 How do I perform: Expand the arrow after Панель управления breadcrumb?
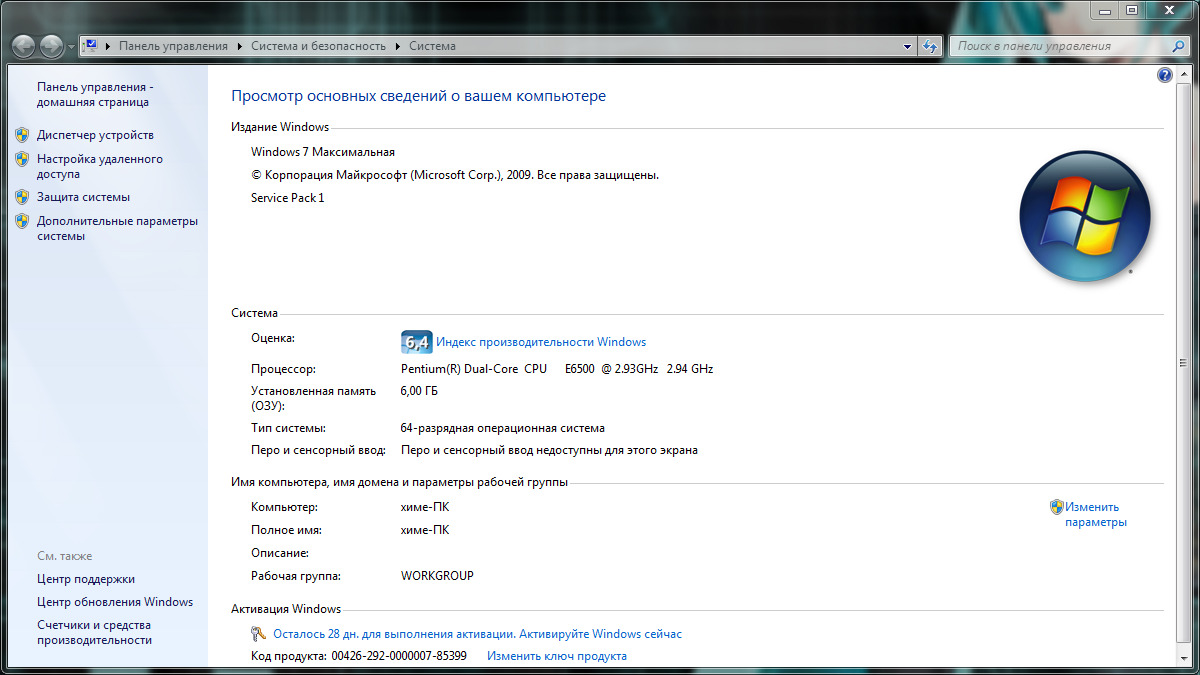pos(239,46)
